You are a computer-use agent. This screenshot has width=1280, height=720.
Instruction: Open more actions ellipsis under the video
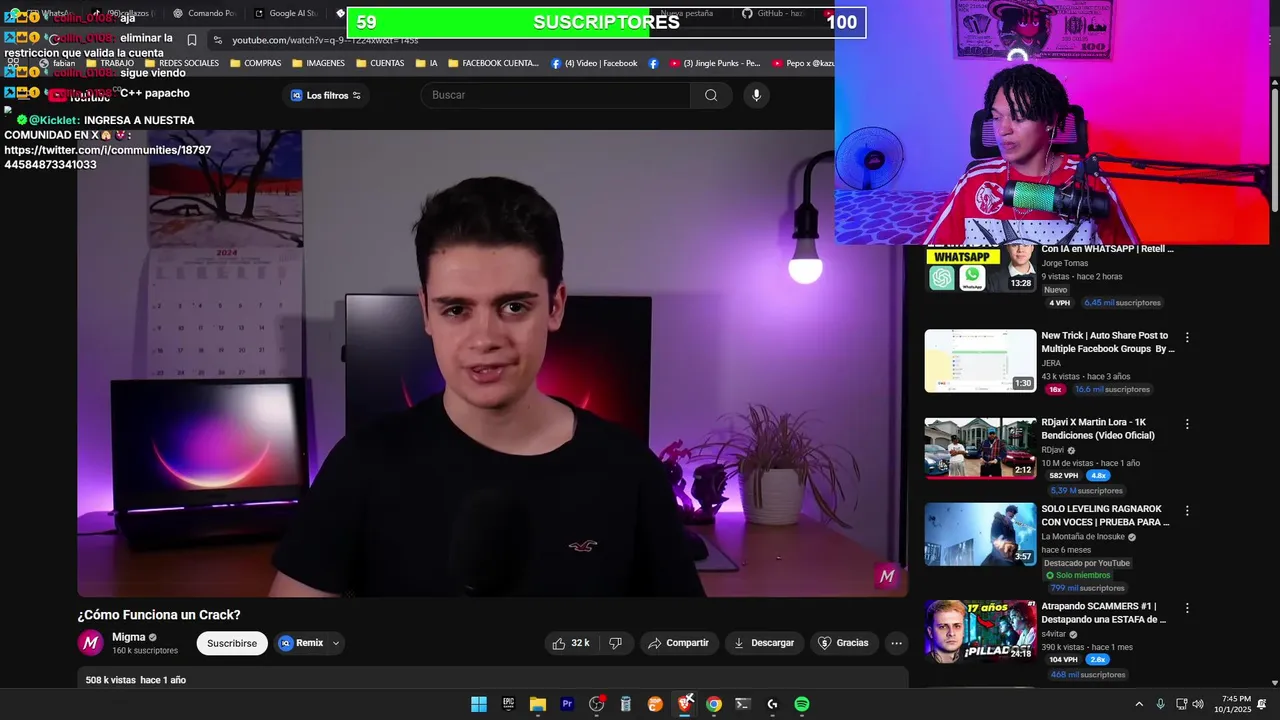tap(896, 643)
